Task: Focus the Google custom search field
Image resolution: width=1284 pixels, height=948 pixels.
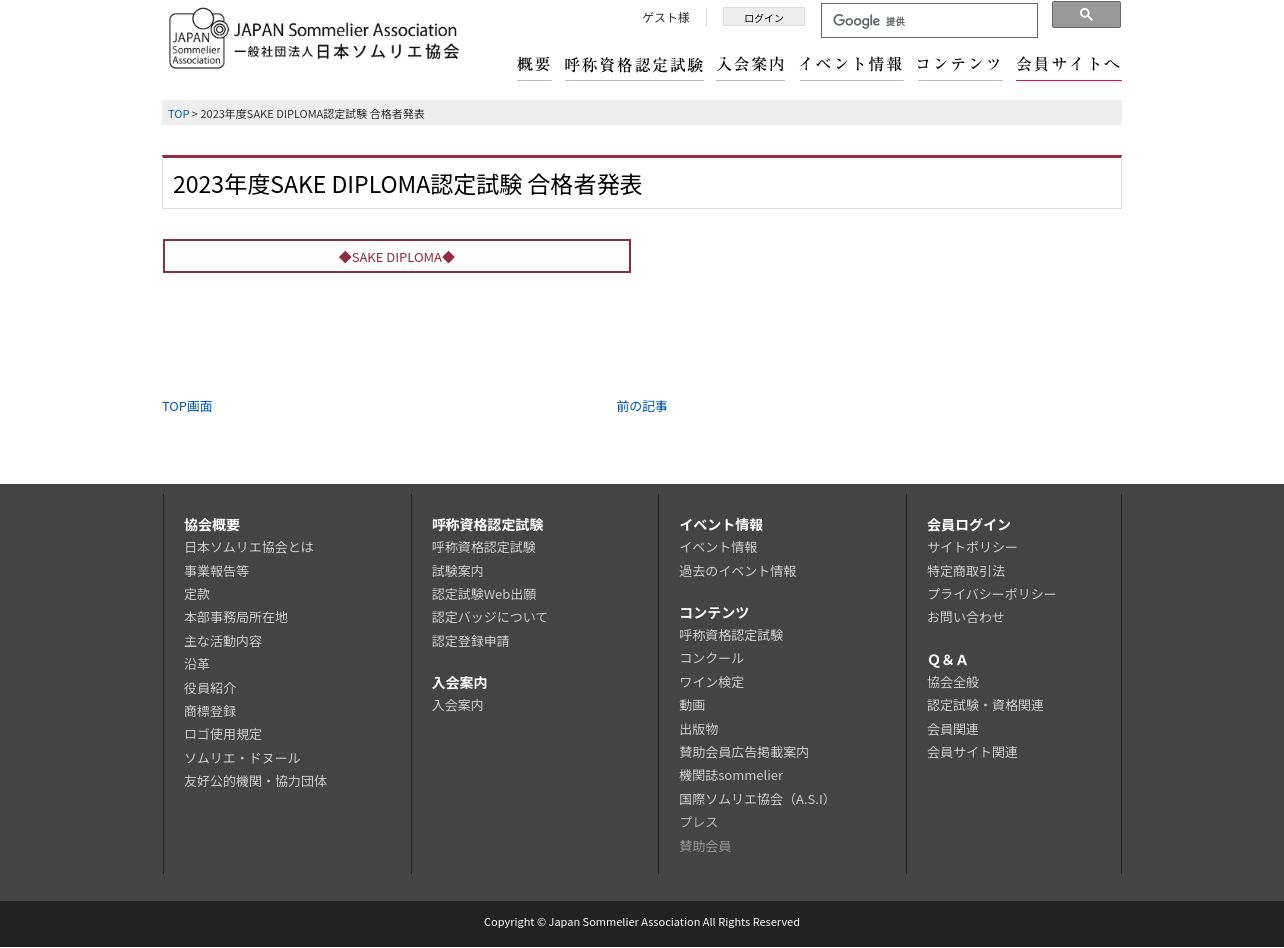Action: (929, 21)
